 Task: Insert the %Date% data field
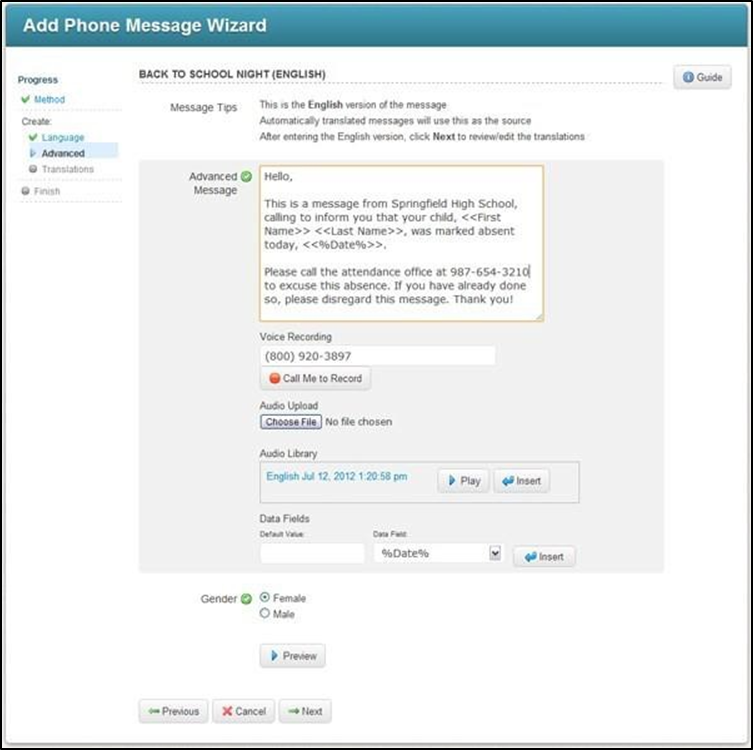coord(544,557)
